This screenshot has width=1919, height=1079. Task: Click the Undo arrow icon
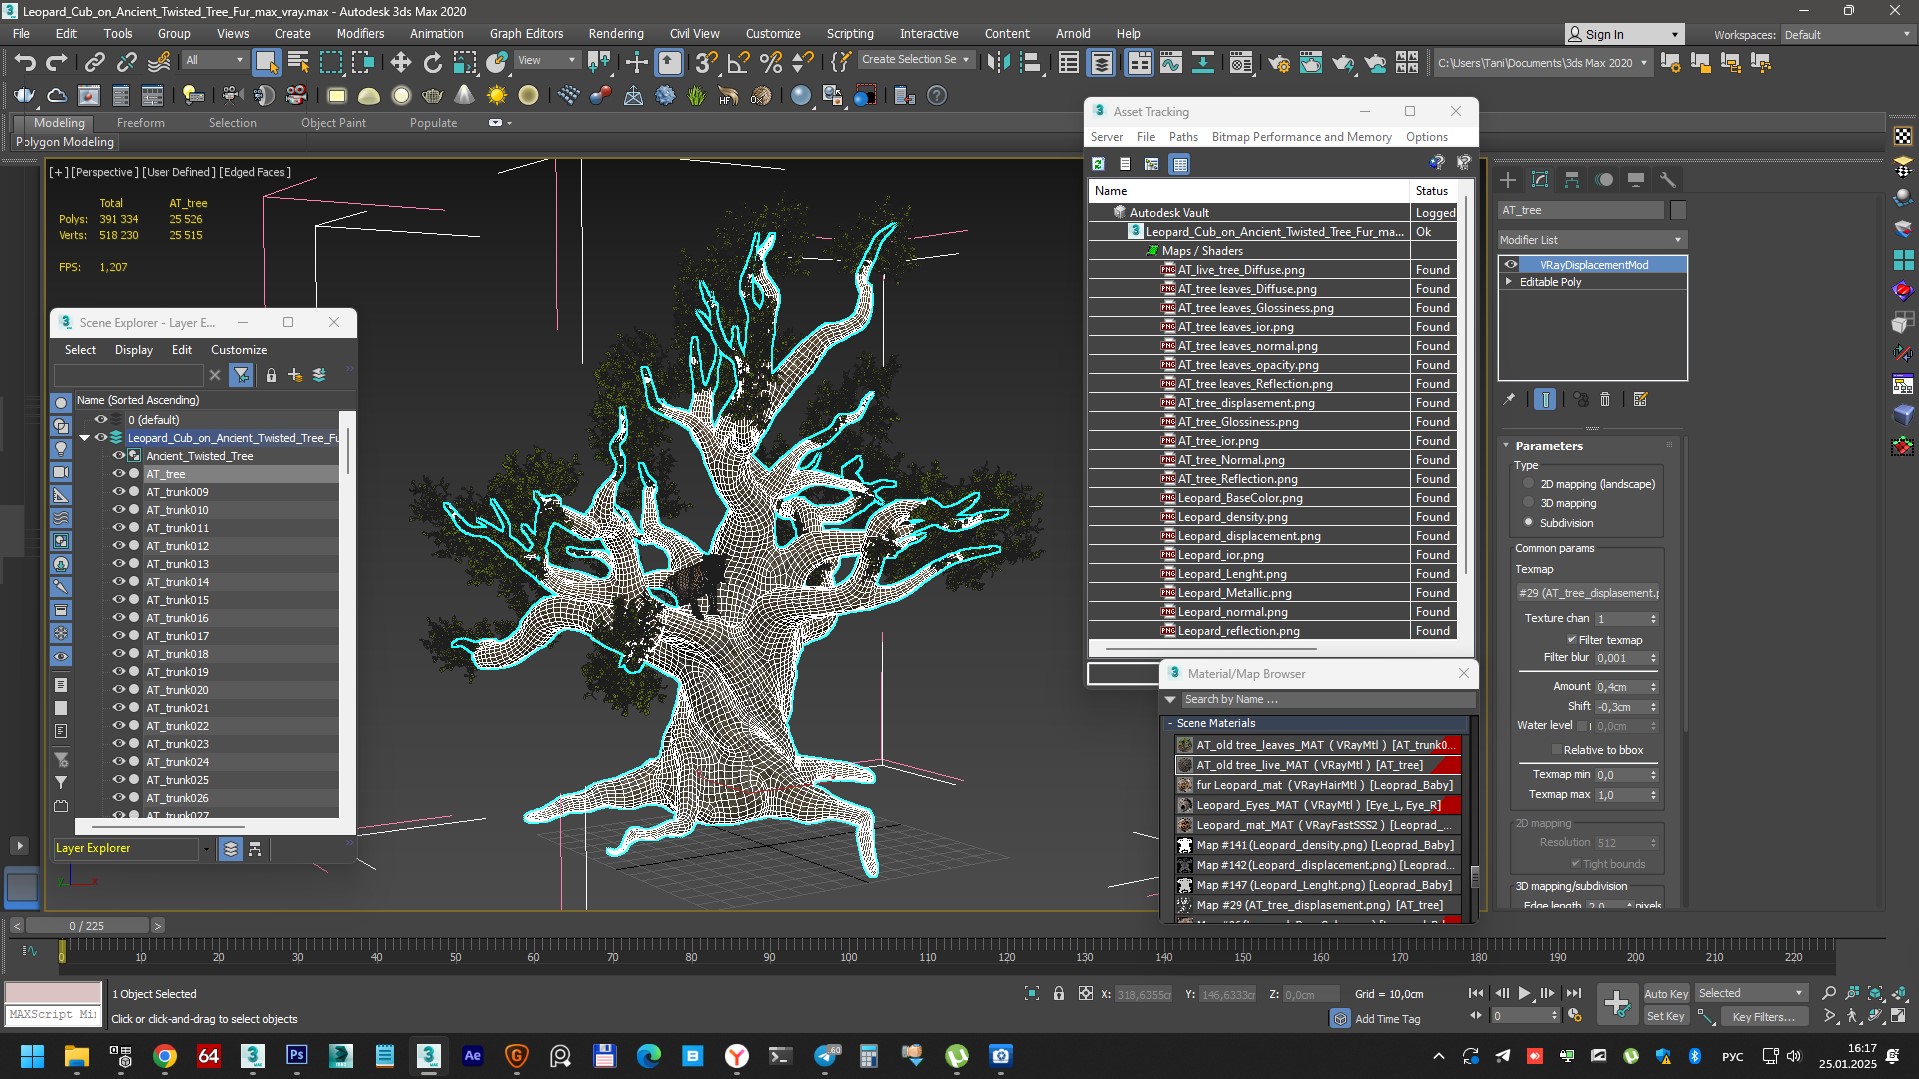click(x=25, y=63)
